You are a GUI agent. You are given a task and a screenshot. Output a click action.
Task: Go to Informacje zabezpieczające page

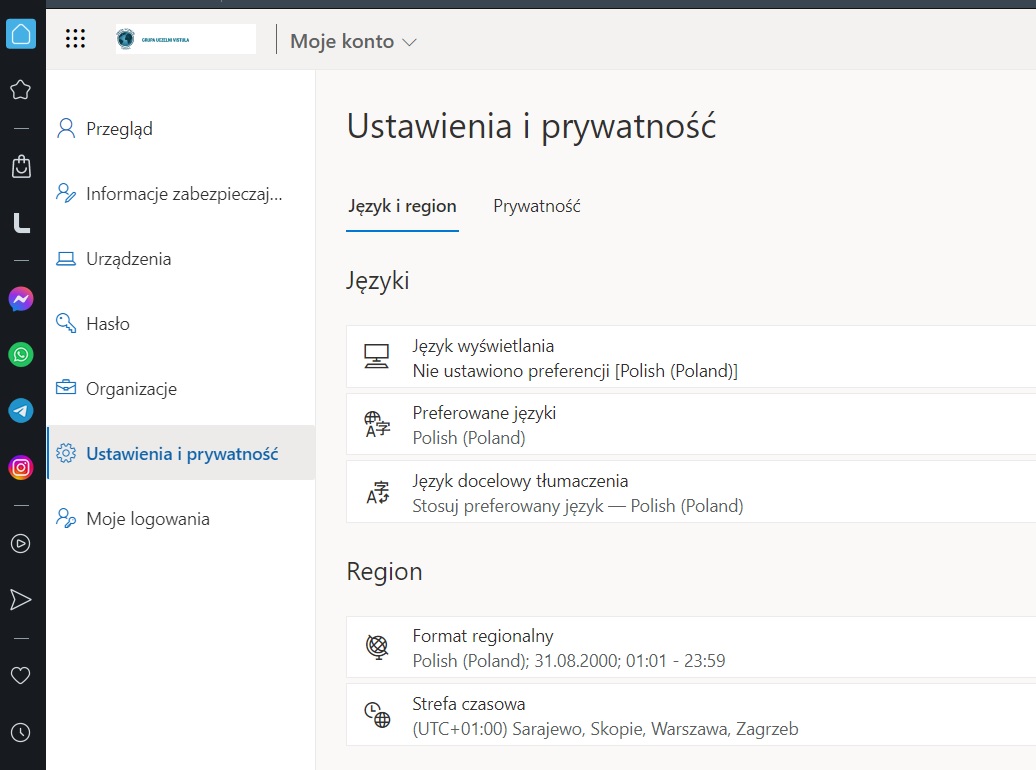point(184,194)
